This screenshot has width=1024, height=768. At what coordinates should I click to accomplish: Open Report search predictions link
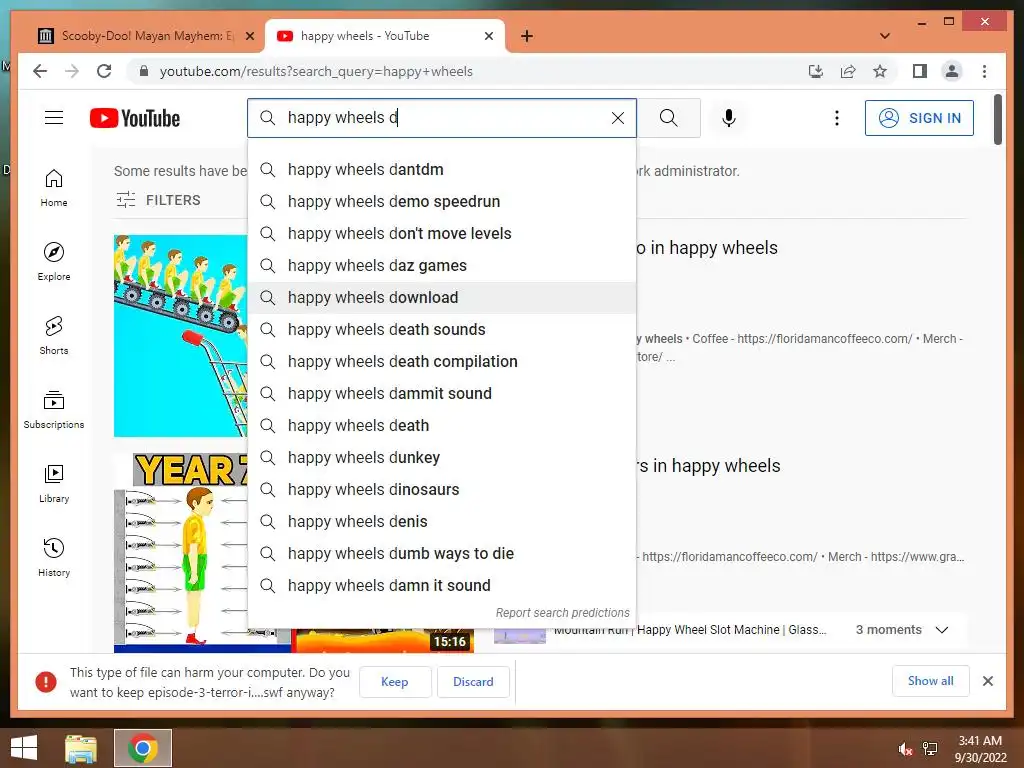[x=562, y=613]
